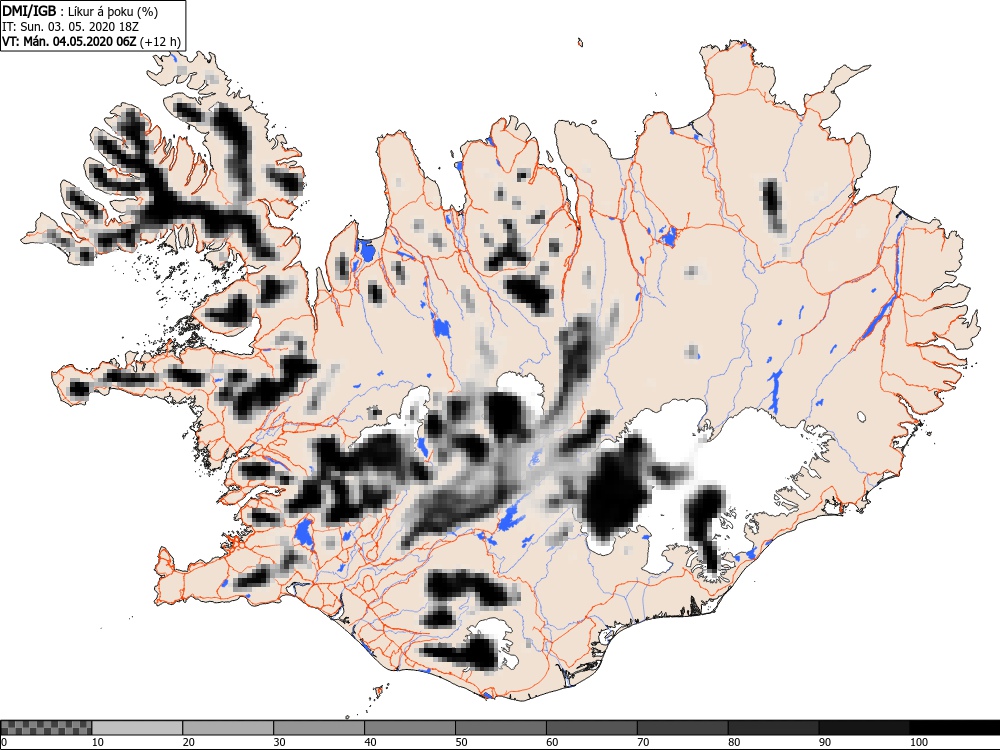The width and height of the screenshot is (1000, 750).
Task: Pick the 60-70 dark gray legend band
Action: pyautogui.click(x=592, y=728)
